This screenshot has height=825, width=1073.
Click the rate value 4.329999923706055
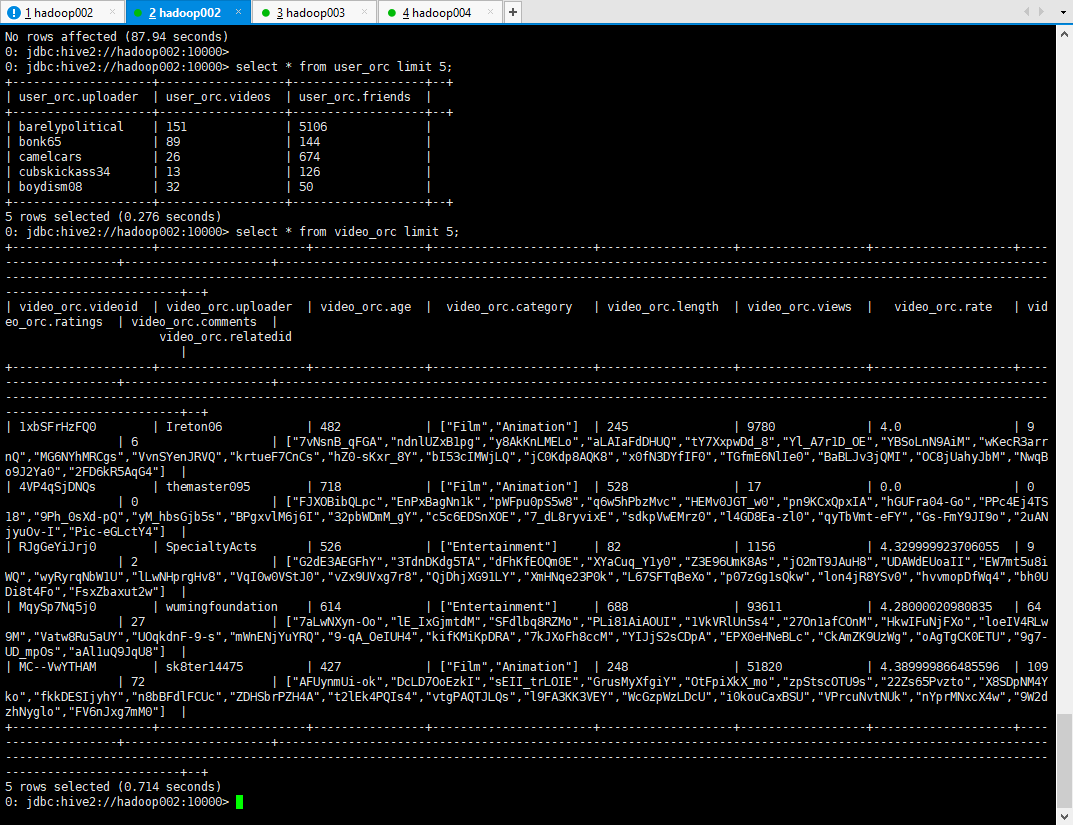[940, 547]
